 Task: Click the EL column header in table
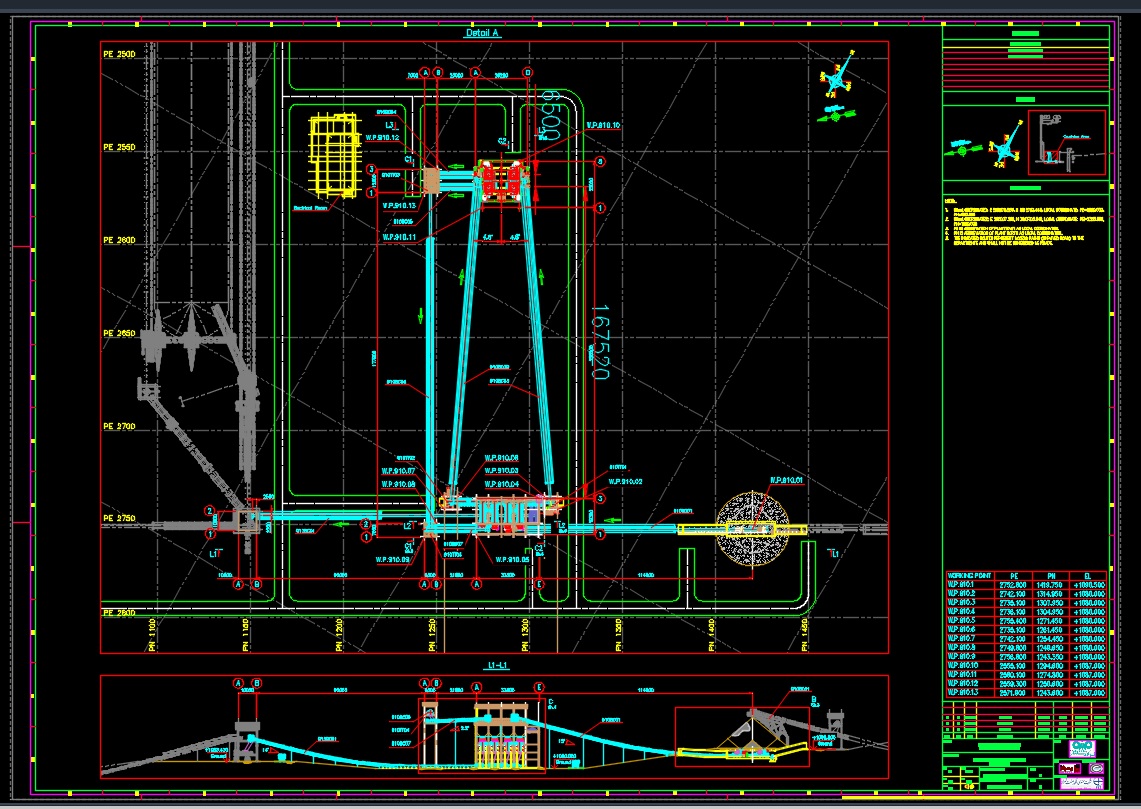[1089, 575]
